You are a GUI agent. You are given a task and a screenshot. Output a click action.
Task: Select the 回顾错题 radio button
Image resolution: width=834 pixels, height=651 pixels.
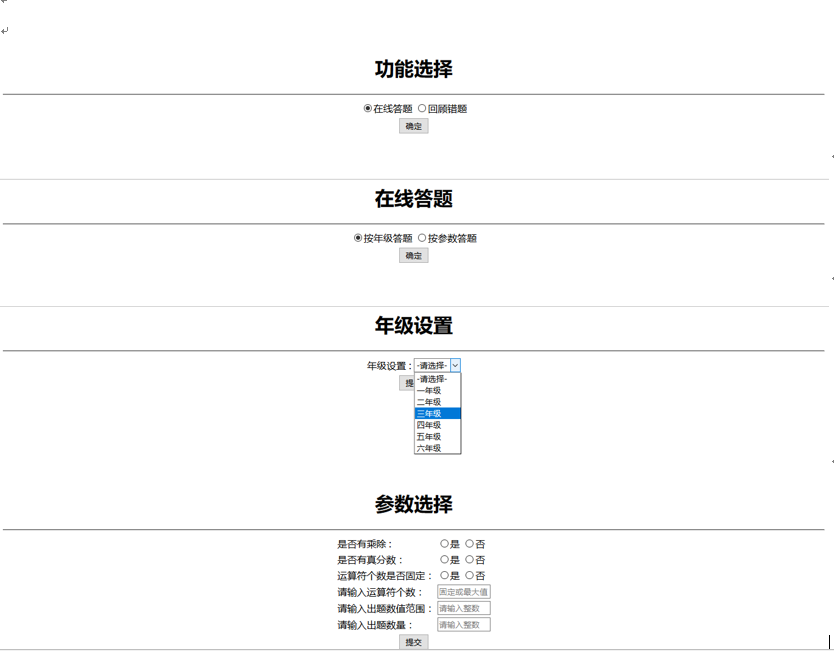[422, 108]
